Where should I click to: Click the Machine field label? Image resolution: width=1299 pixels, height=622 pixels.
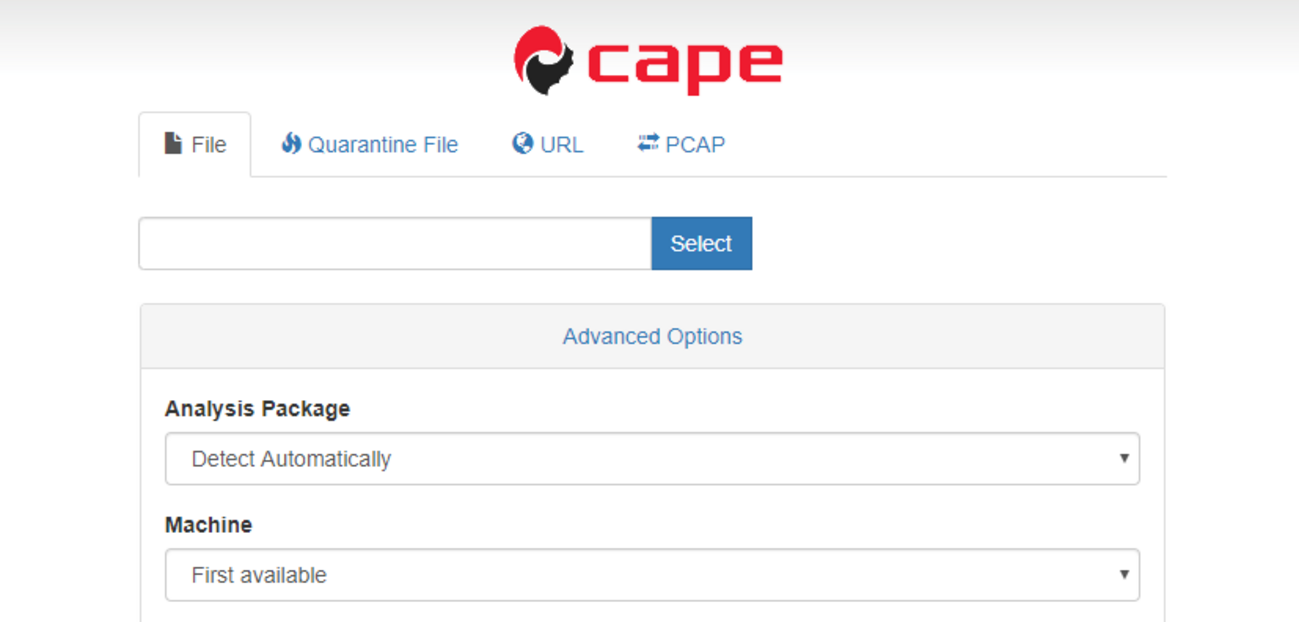208,525
